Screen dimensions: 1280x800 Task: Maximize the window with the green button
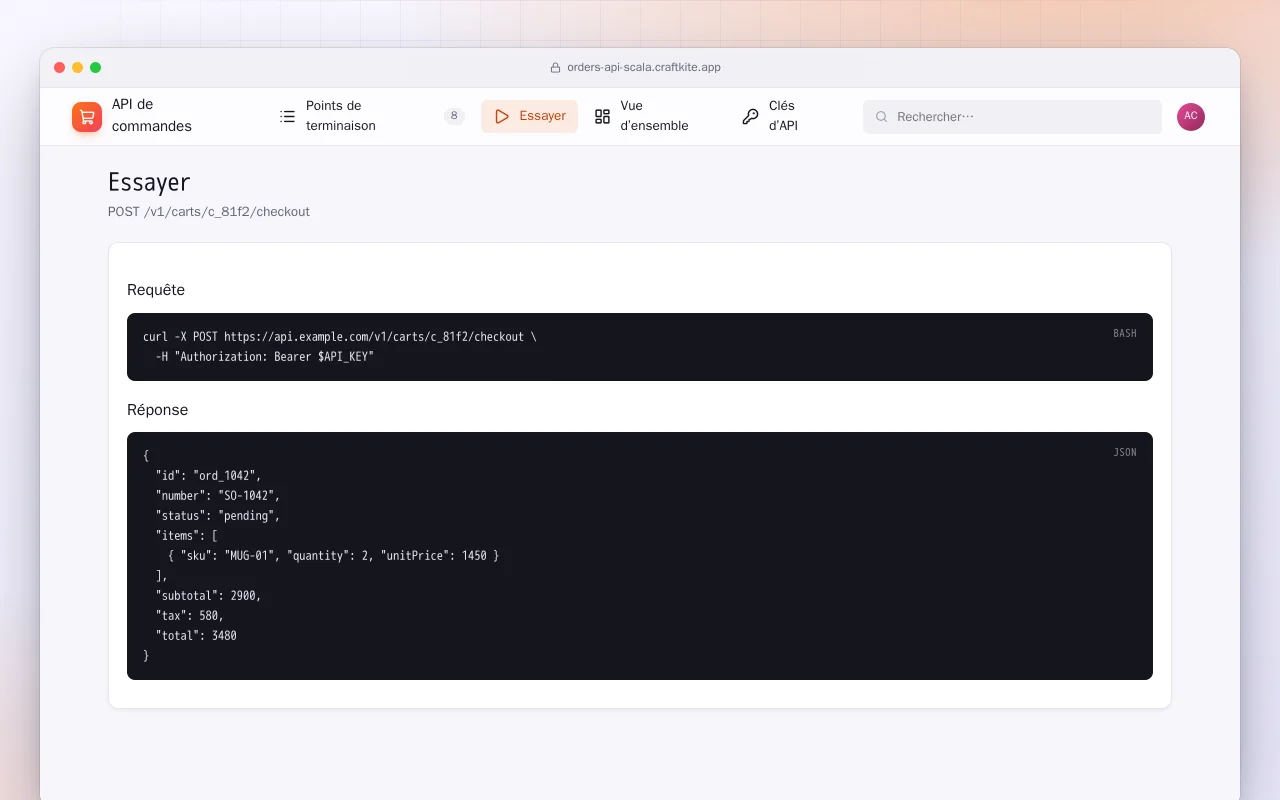pos(96,68)
